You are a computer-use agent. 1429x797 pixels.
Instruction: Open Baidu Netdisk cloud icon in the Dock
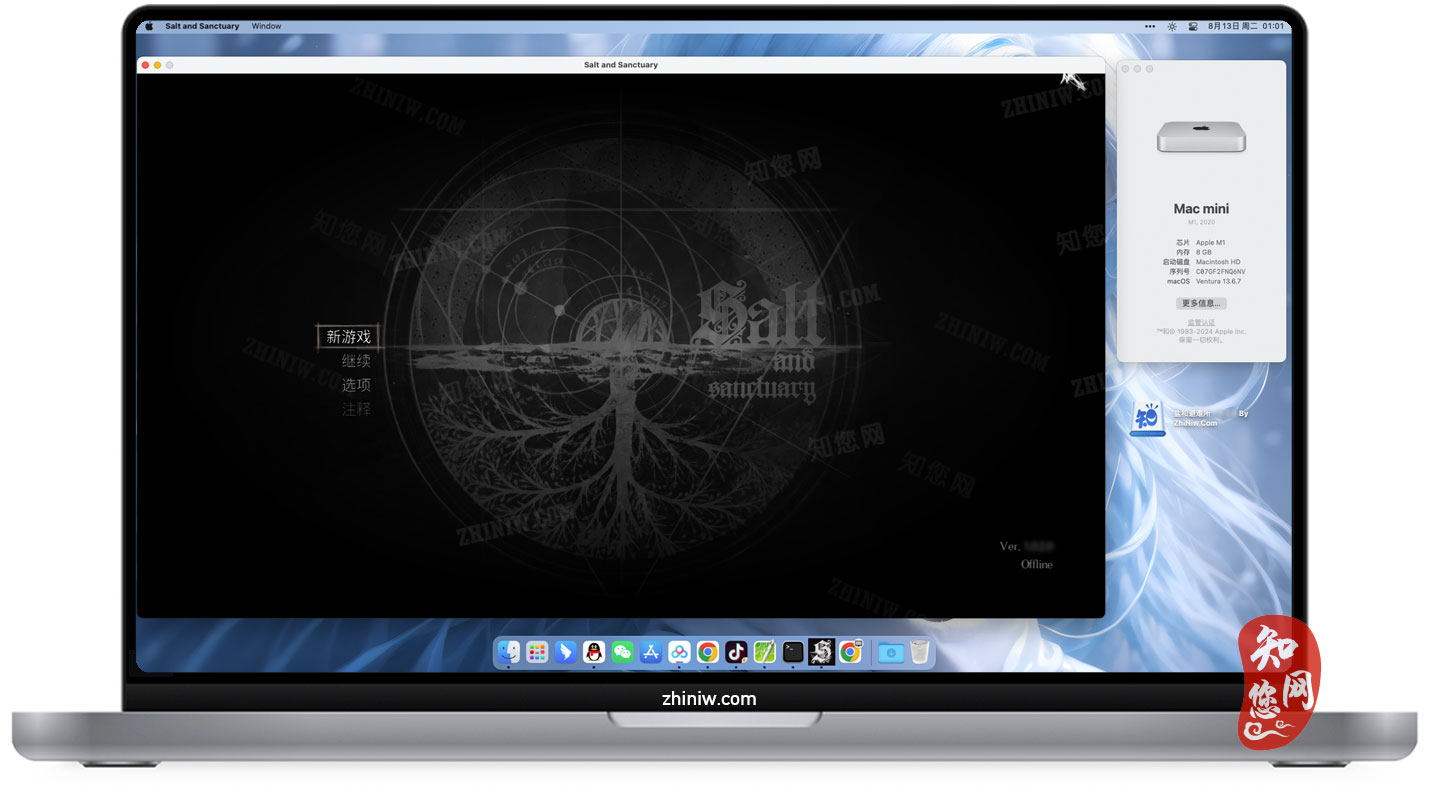click(679, 652)
